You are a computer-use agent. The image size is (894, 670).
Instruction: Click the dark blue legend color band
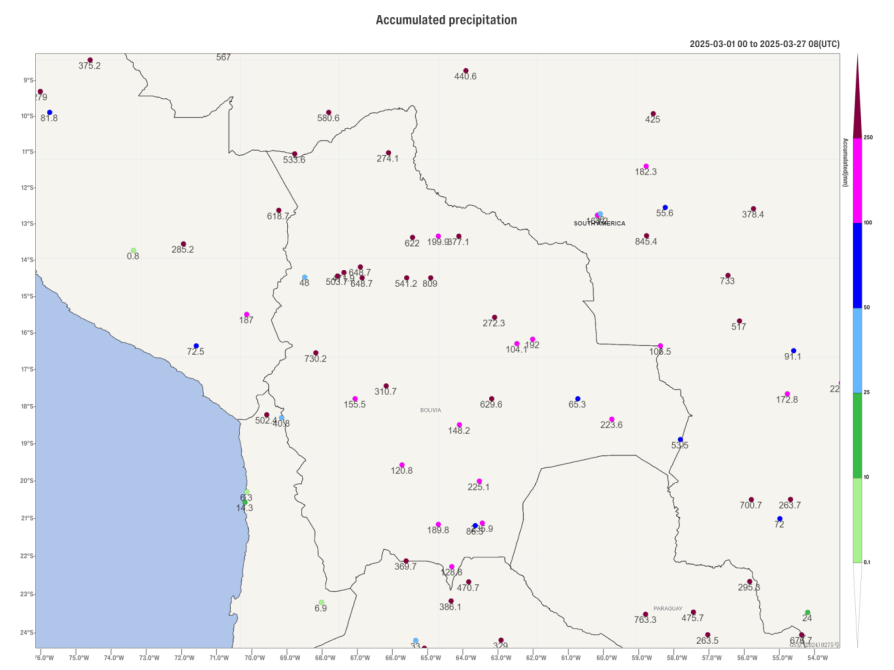pyautogui.click(x=857, y=265)
